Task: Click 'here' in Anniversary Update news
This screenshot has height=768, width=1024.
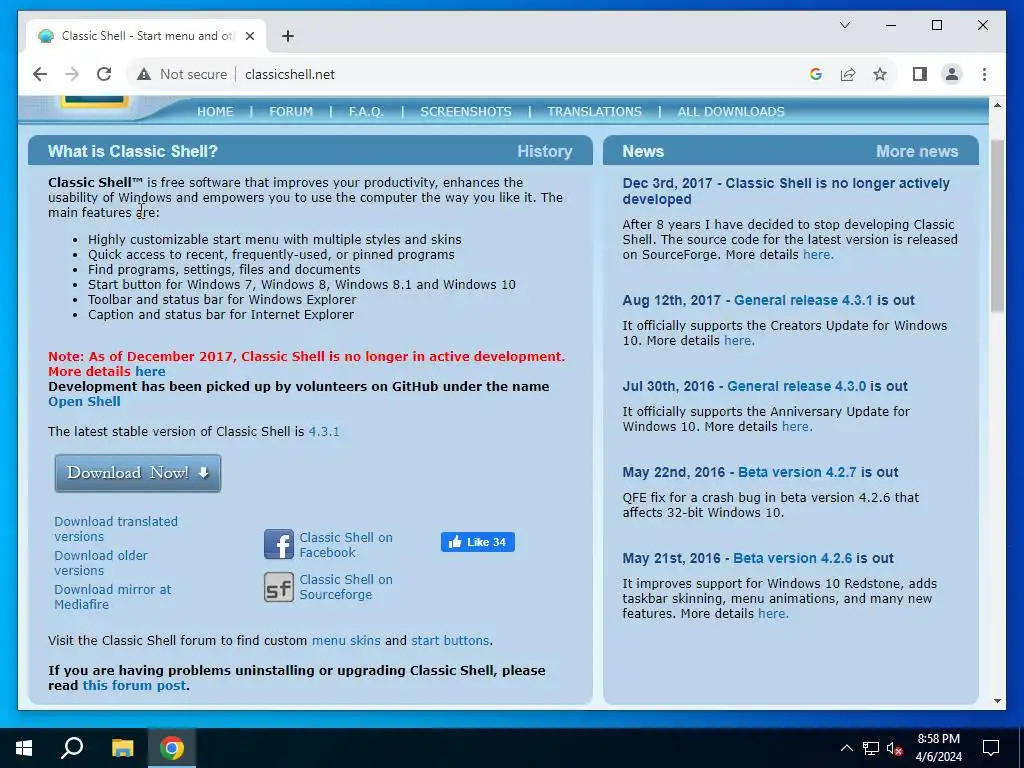Action: pos(796,427)
